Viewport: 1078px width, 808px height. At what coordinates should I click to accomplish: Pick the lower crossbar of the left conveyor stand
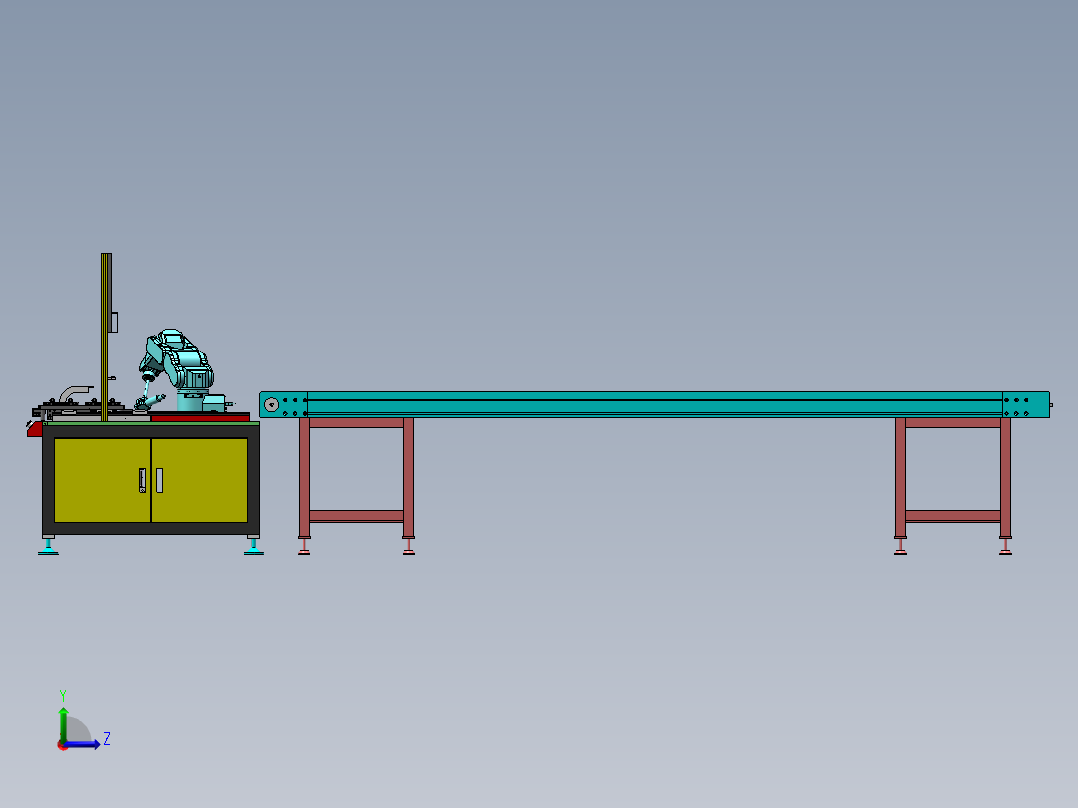click(x=356, y=516)
